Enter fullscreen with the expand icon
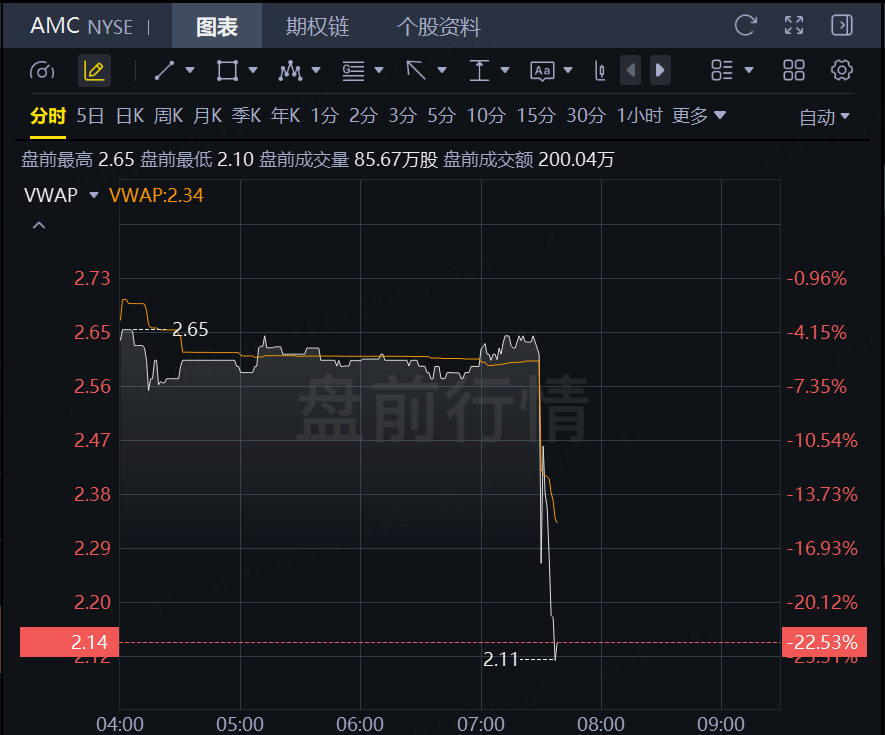Image resolution: width=885 pixels, height=735 pixels. [x=794, y=25]
